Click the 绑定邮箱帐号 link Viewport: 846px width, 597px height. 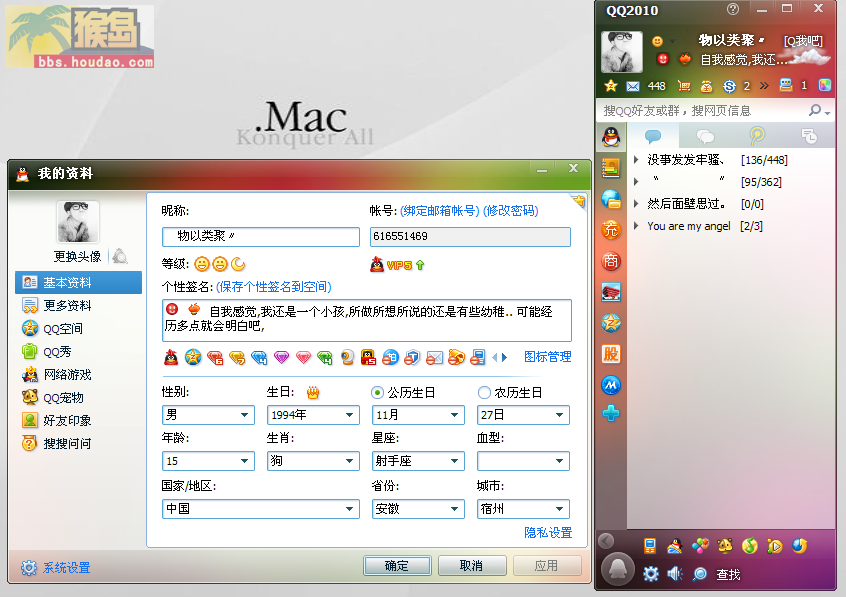tap(440, 211)
